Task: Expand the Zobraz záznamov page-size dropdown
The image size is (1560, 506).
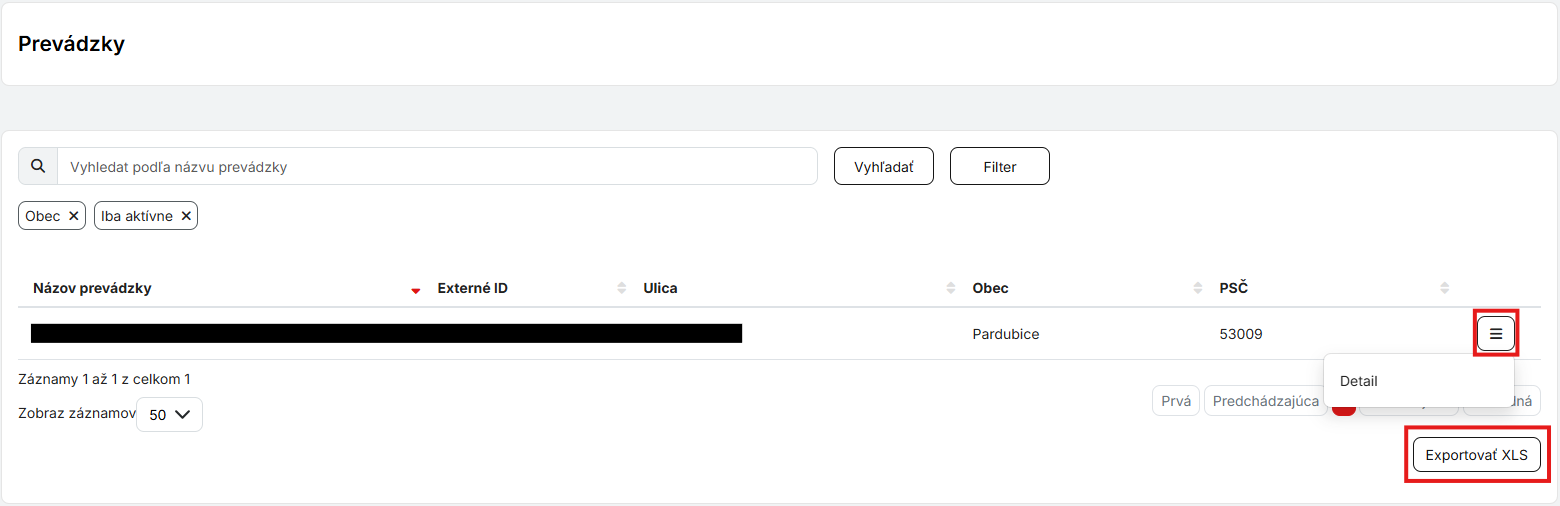Action: click(169, 414)
